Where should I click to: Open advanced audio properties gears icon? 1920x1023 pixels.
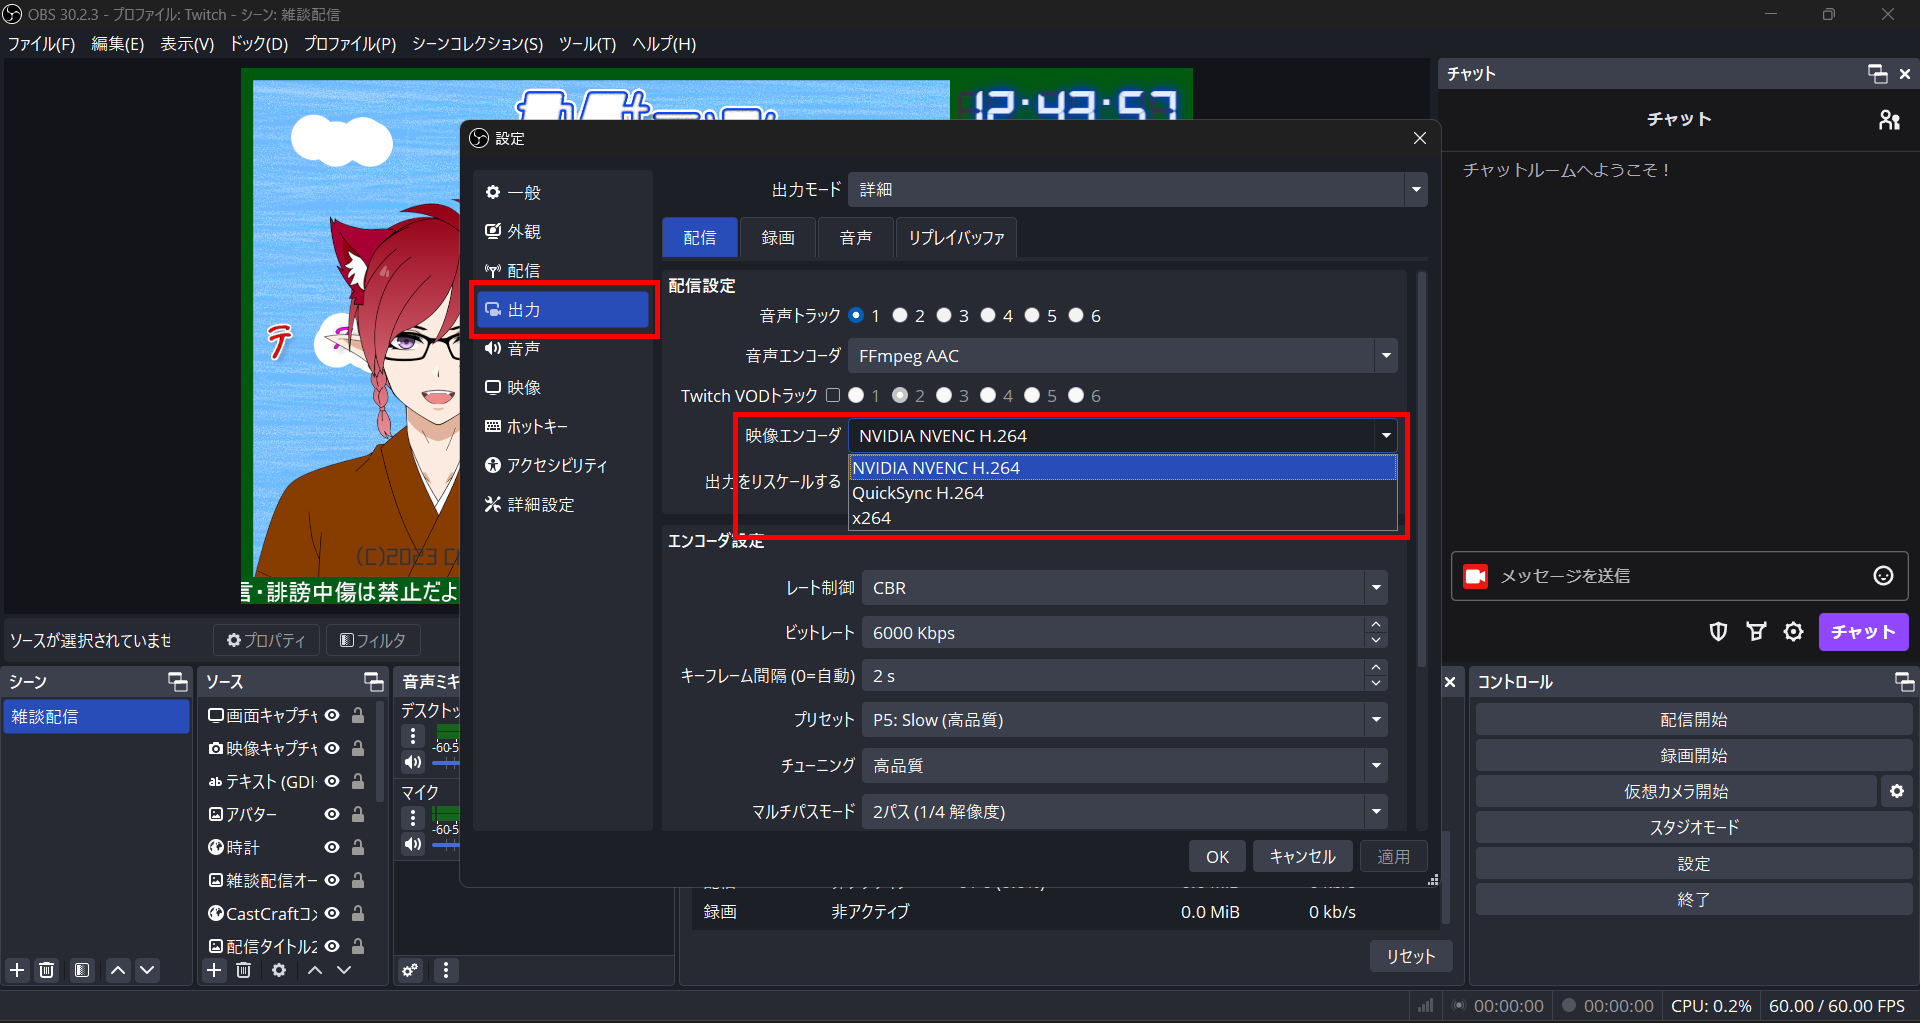click(410, 969)
